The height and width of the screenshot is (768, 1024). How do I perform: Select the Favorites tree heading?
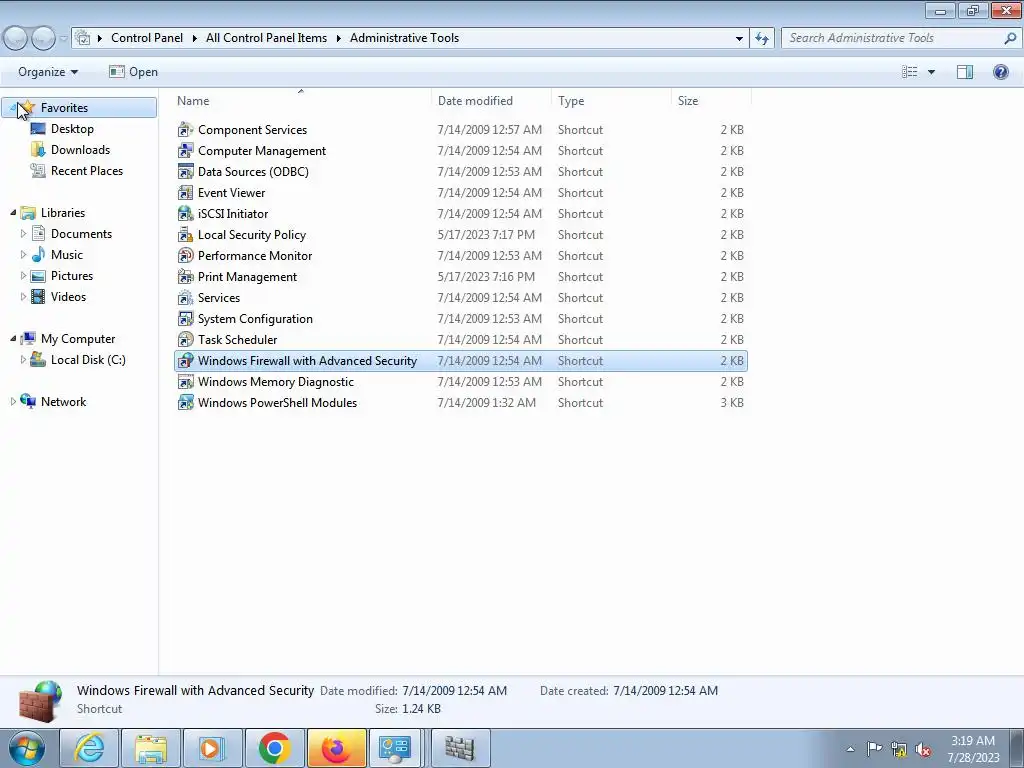[79, 108]
